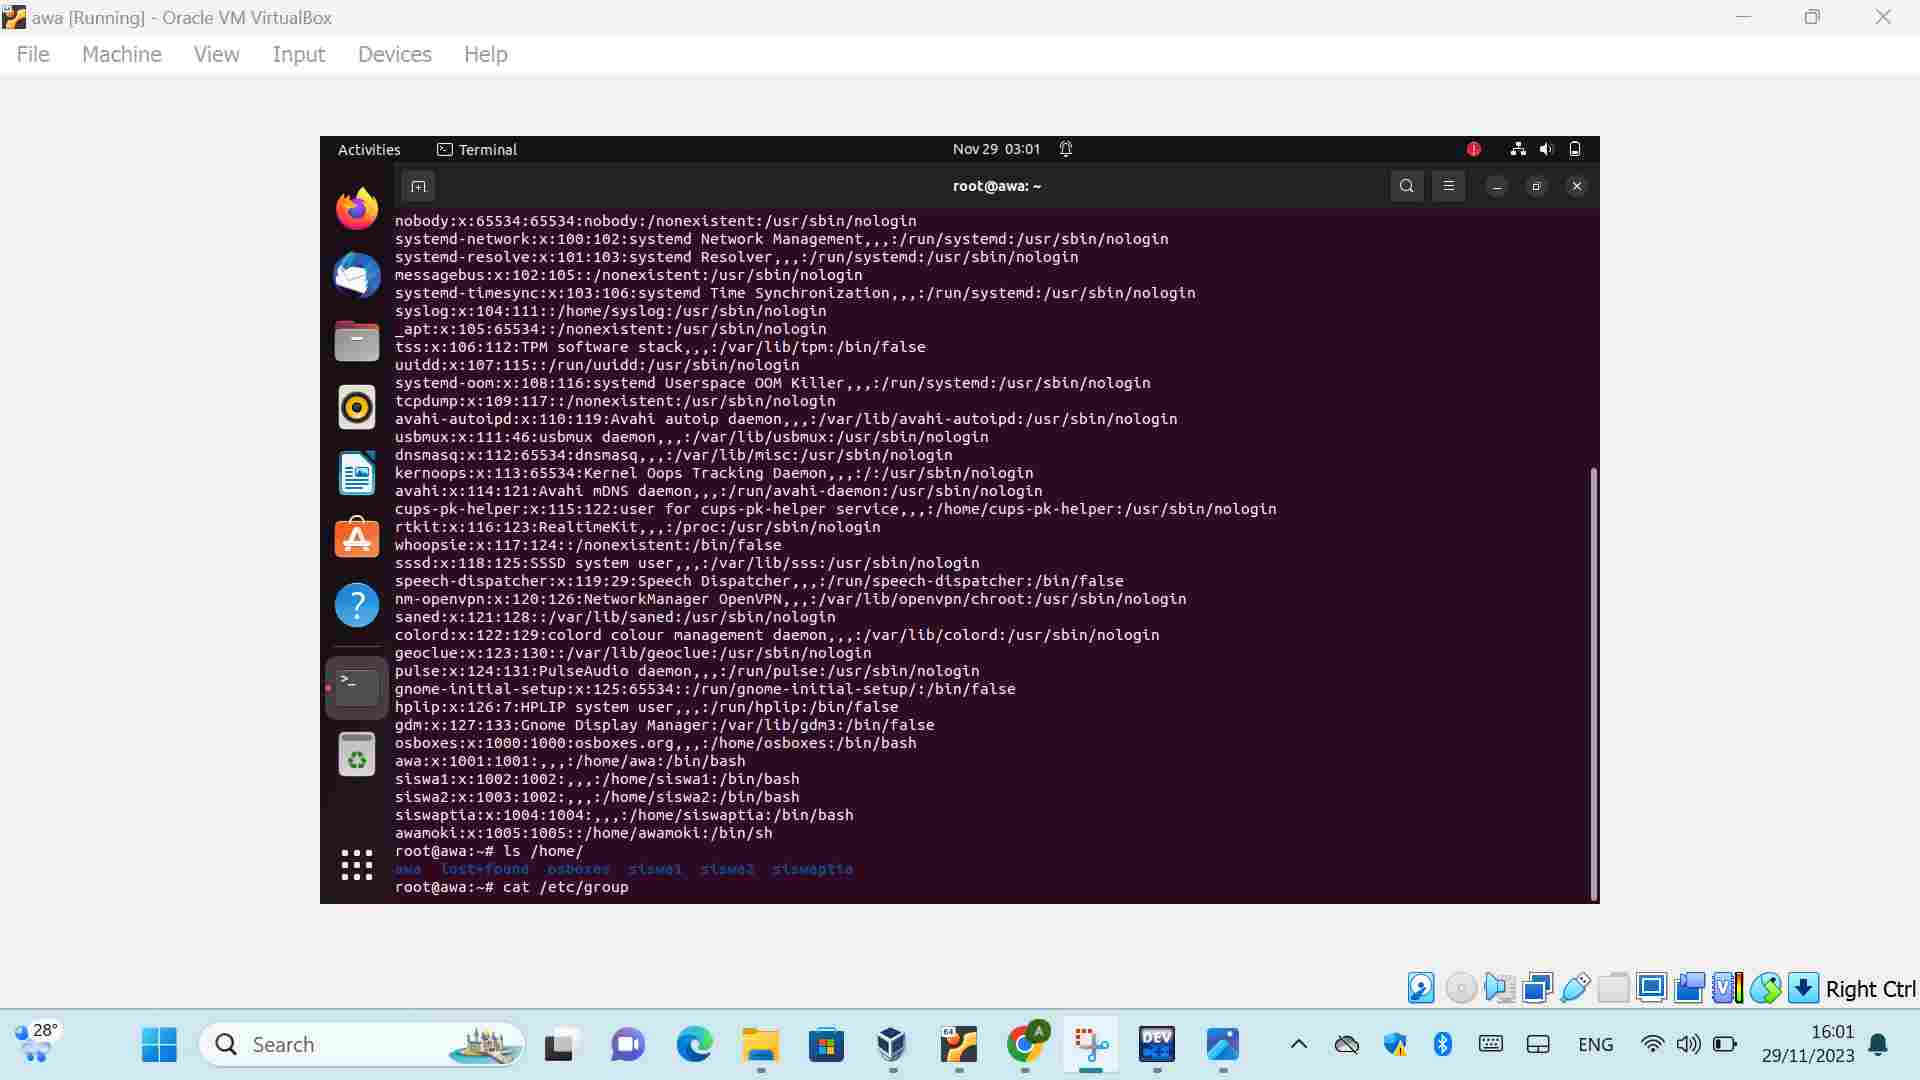Click VirtualBox optical drive status icon

click(1461, 988)
